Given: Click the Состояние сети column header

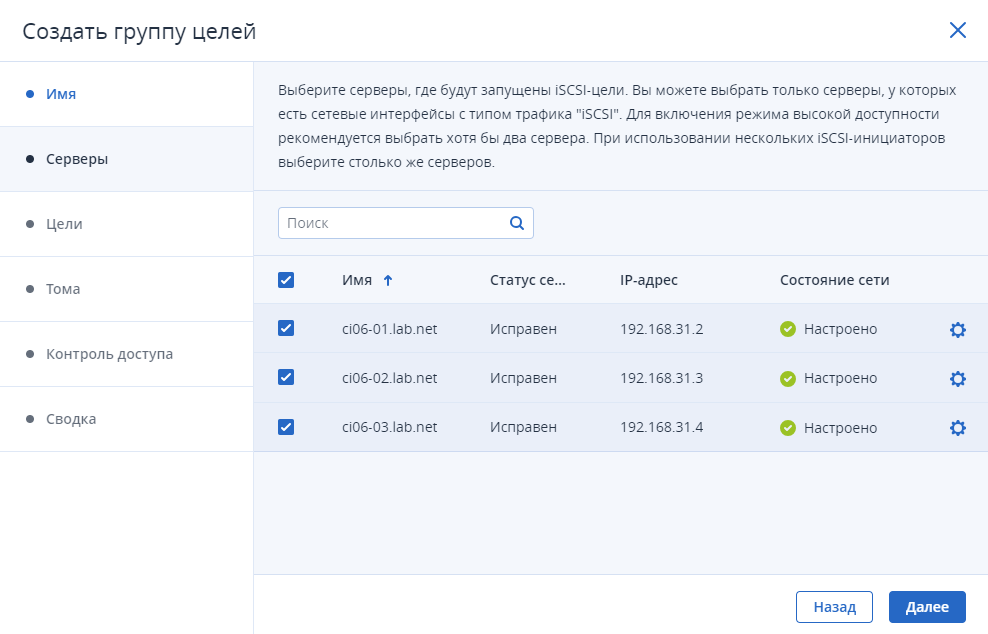Looking at the screenshot, I should 835,280.
